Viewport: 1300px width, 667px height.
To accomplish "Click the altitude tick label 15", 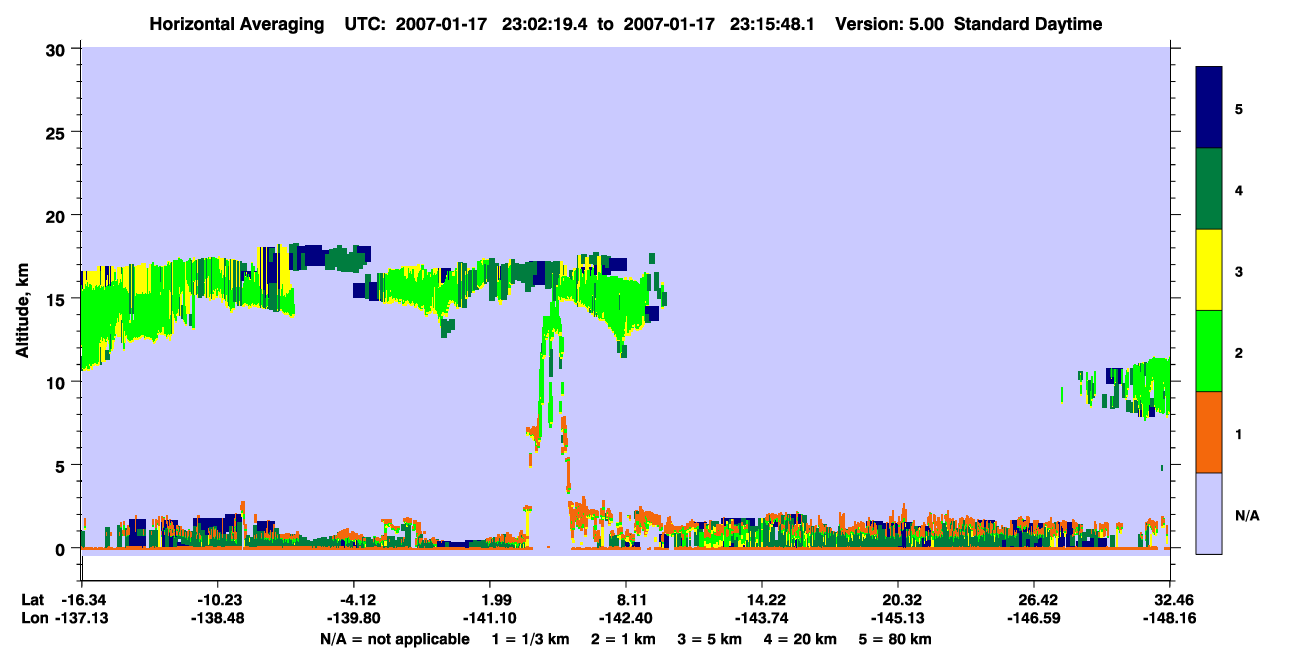I will point(56,299).
